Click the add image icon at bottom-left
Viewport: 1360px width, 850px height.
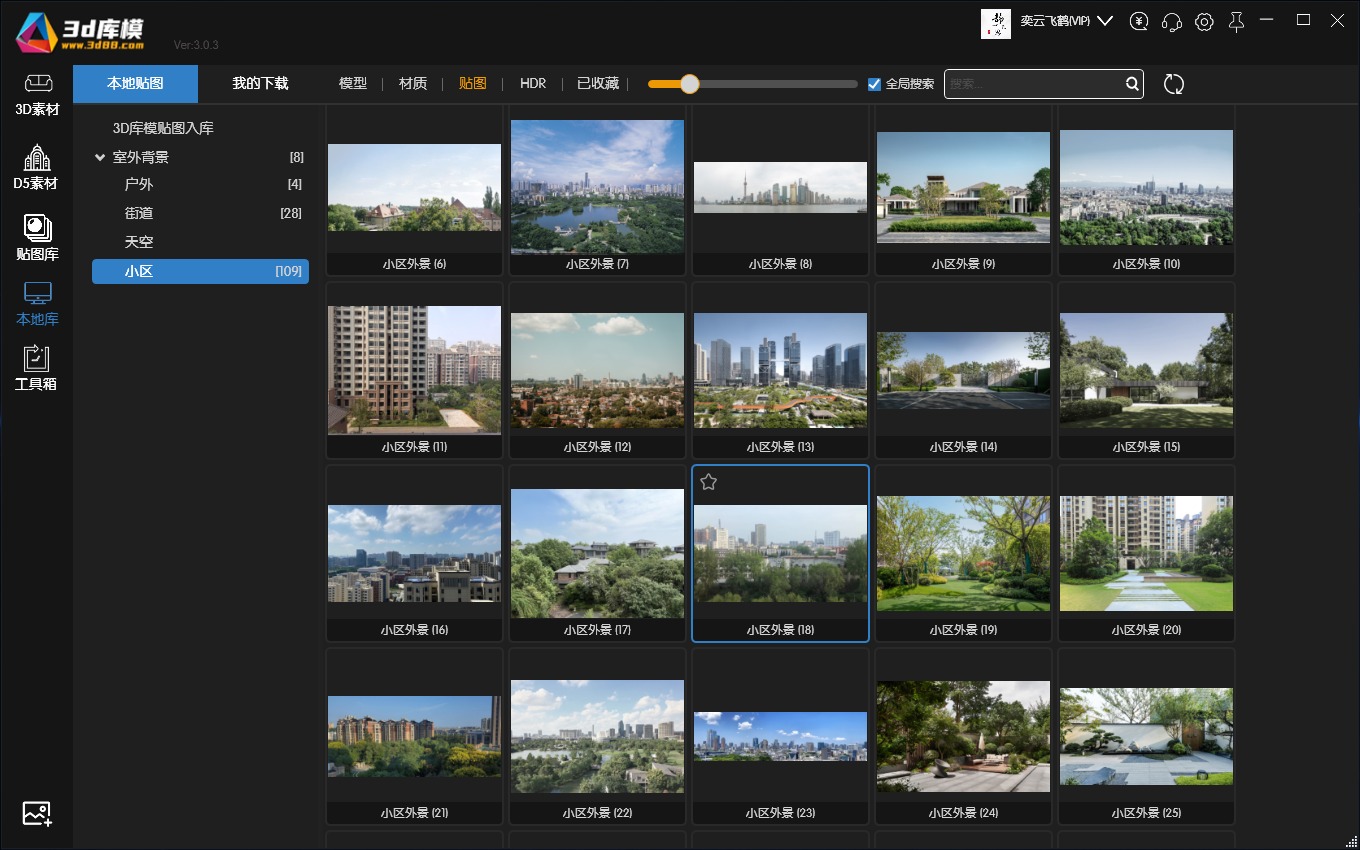(x=37, y=813)
